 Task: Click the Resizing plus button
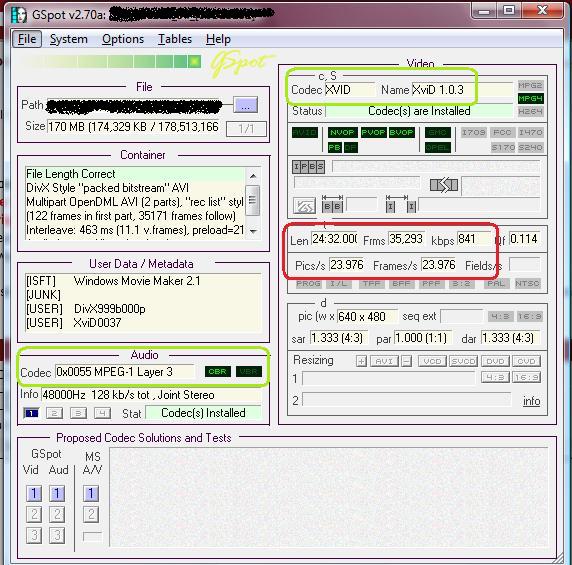[361, 361]
